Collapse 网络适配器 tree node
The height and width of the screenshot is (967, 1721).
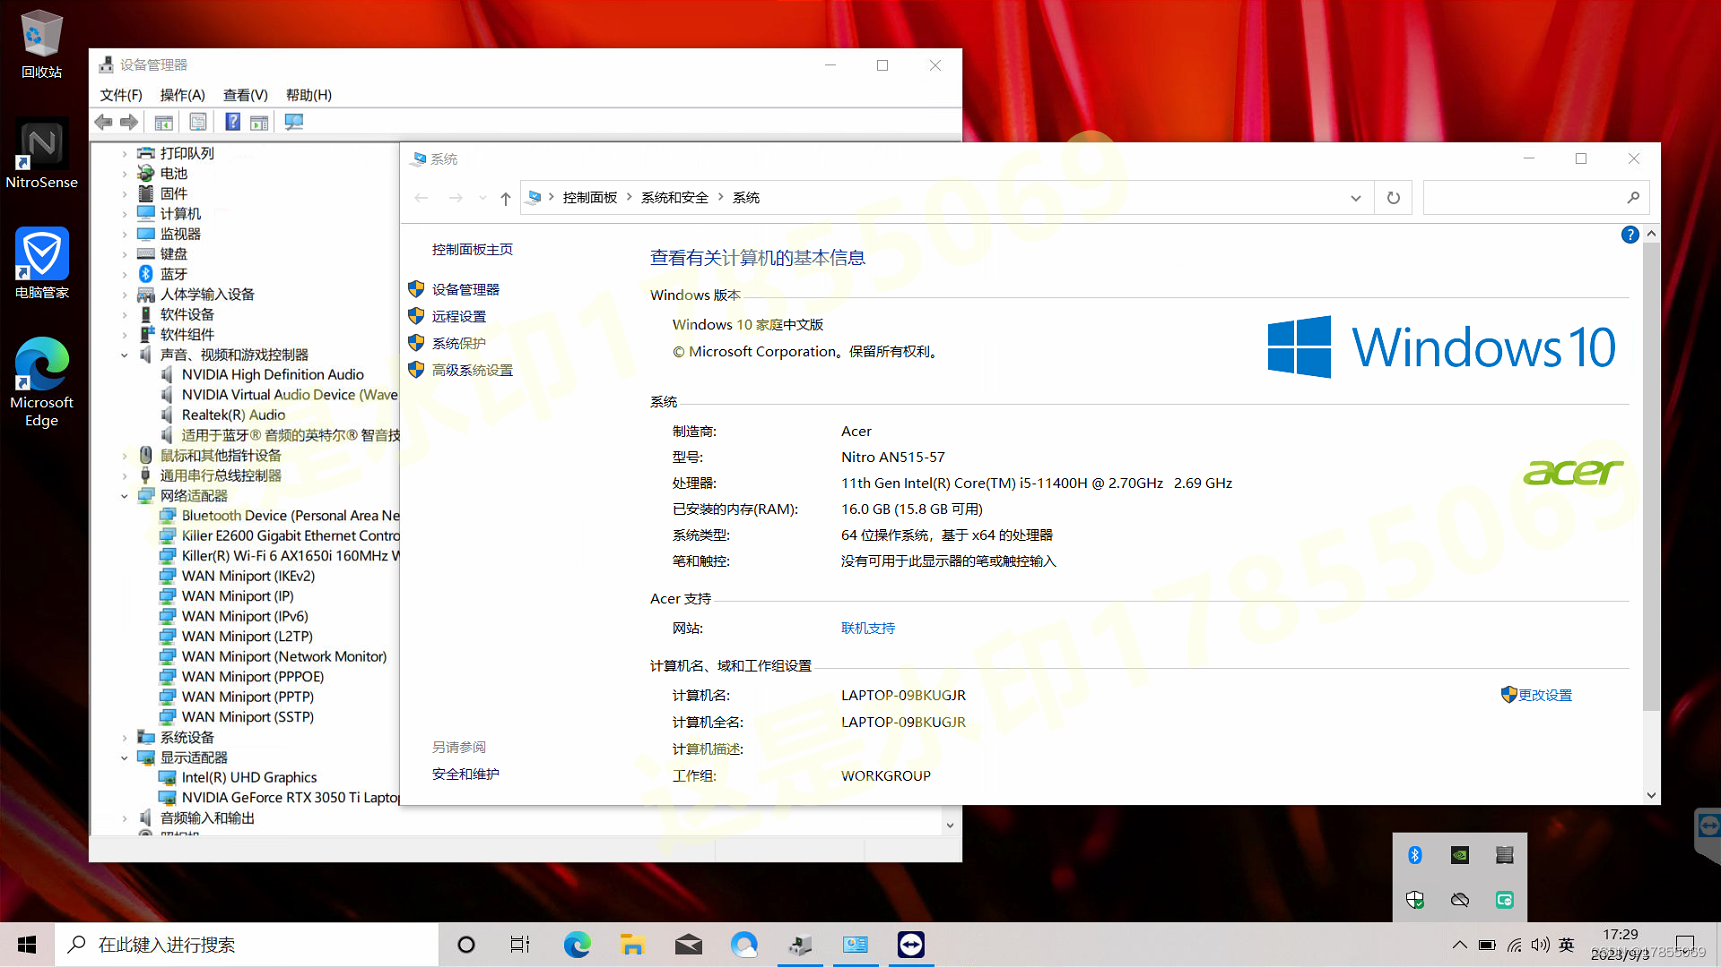click(x=125, y=496)
